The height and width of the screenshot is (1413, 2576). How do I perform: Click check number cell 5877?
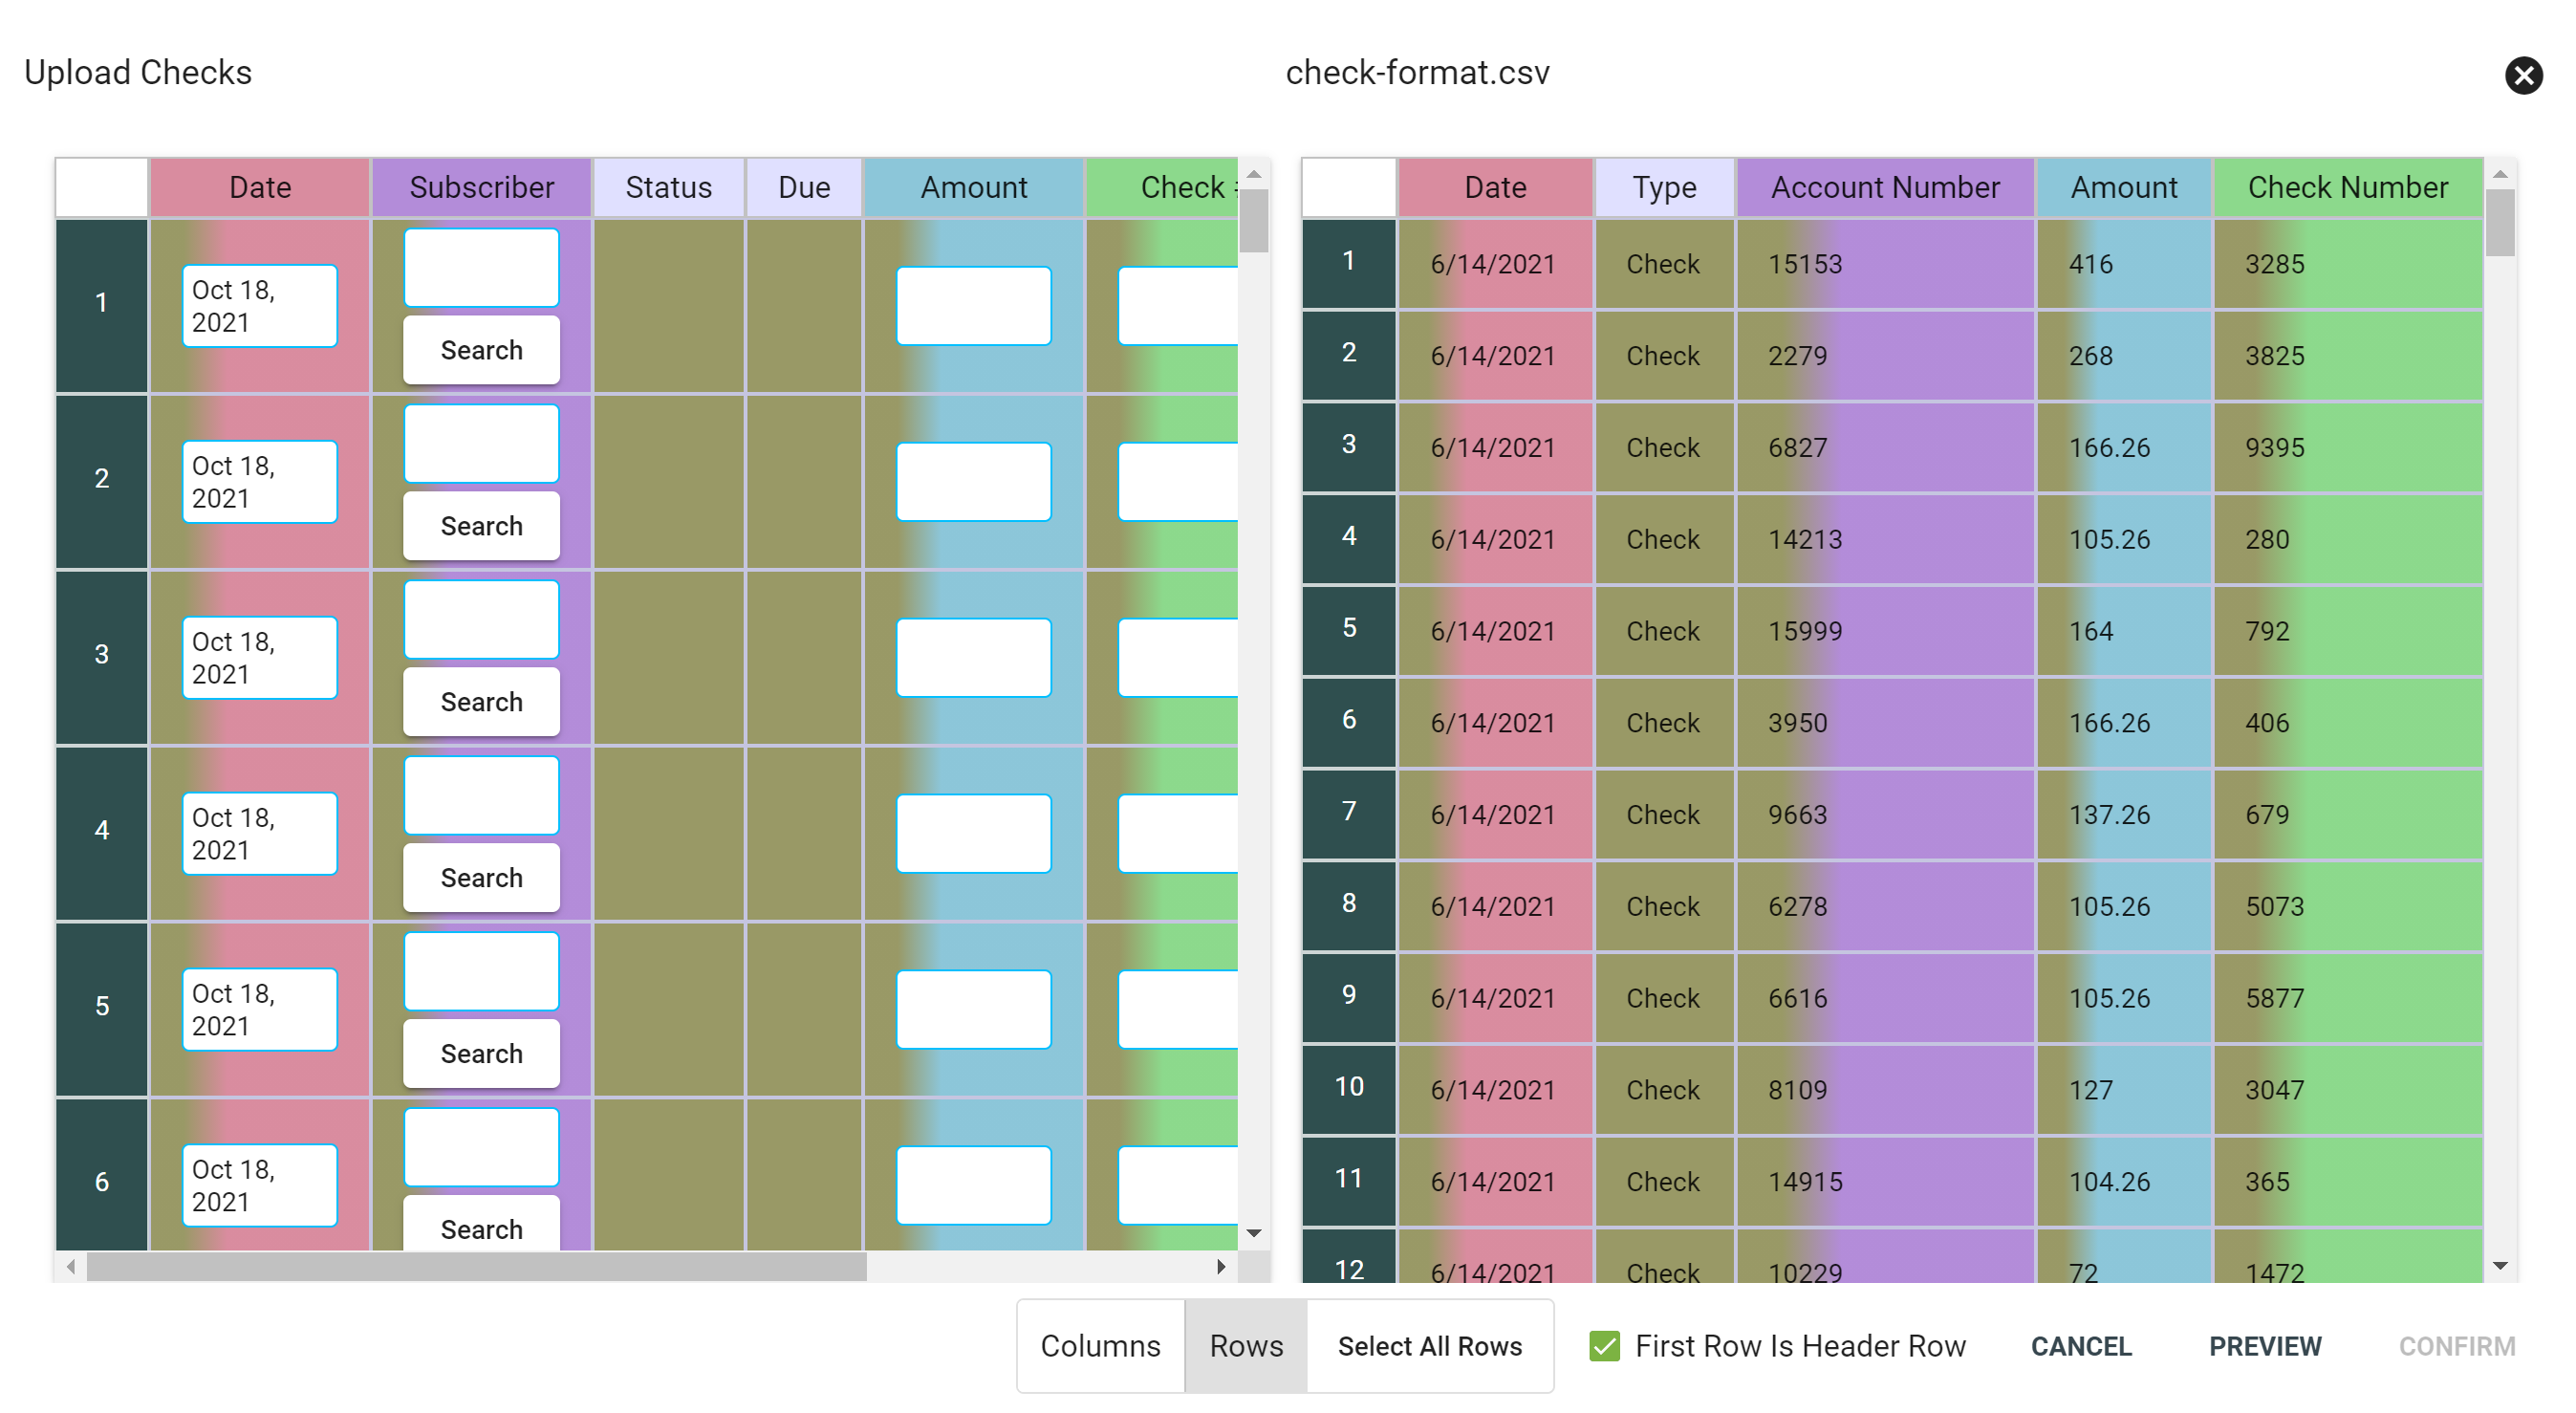(2347, 998)
